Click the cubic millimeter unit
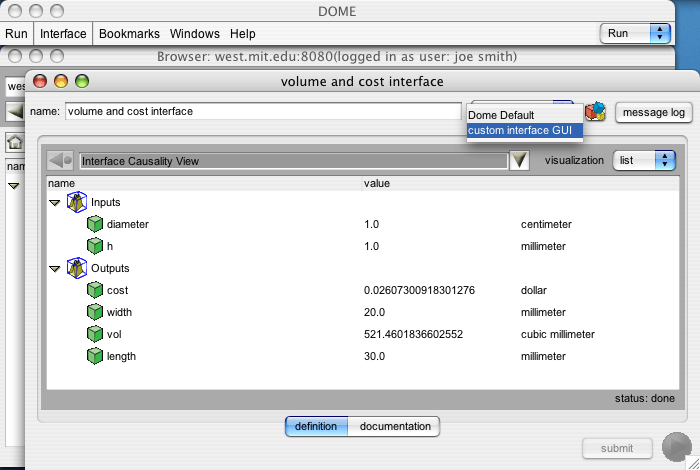Image resolution: width=700 pixels, height=470 pixels. [558, 334]
